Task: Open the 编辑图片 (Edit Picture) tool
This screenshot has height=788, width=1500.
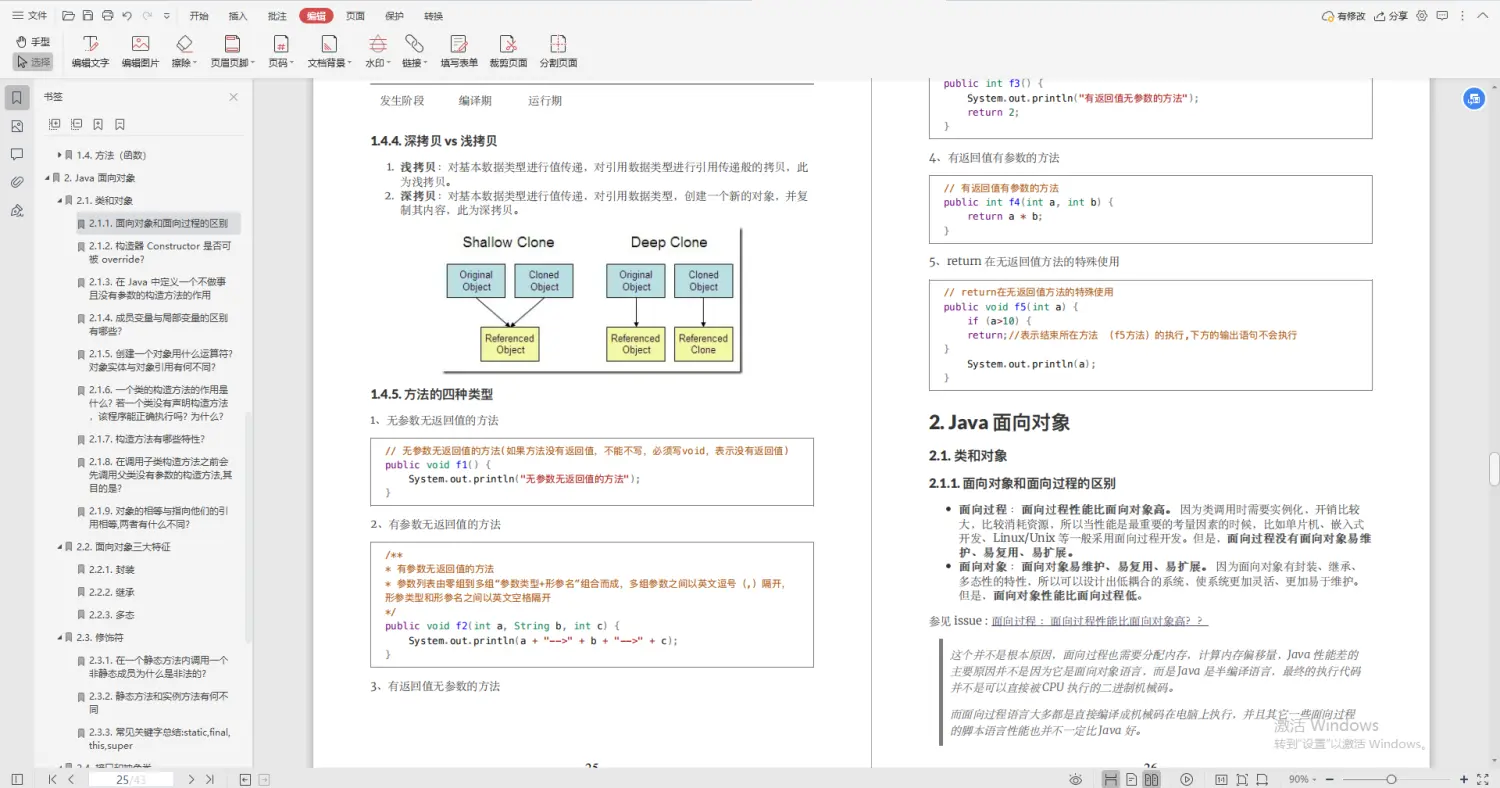Action: (x=140, y=52)
